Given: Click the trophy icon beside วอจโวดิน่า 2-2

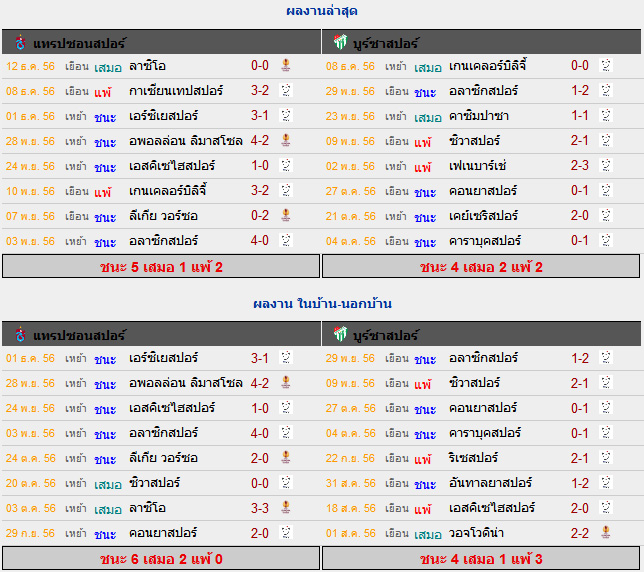Looking at the screenshot, I should pos(606,533).
